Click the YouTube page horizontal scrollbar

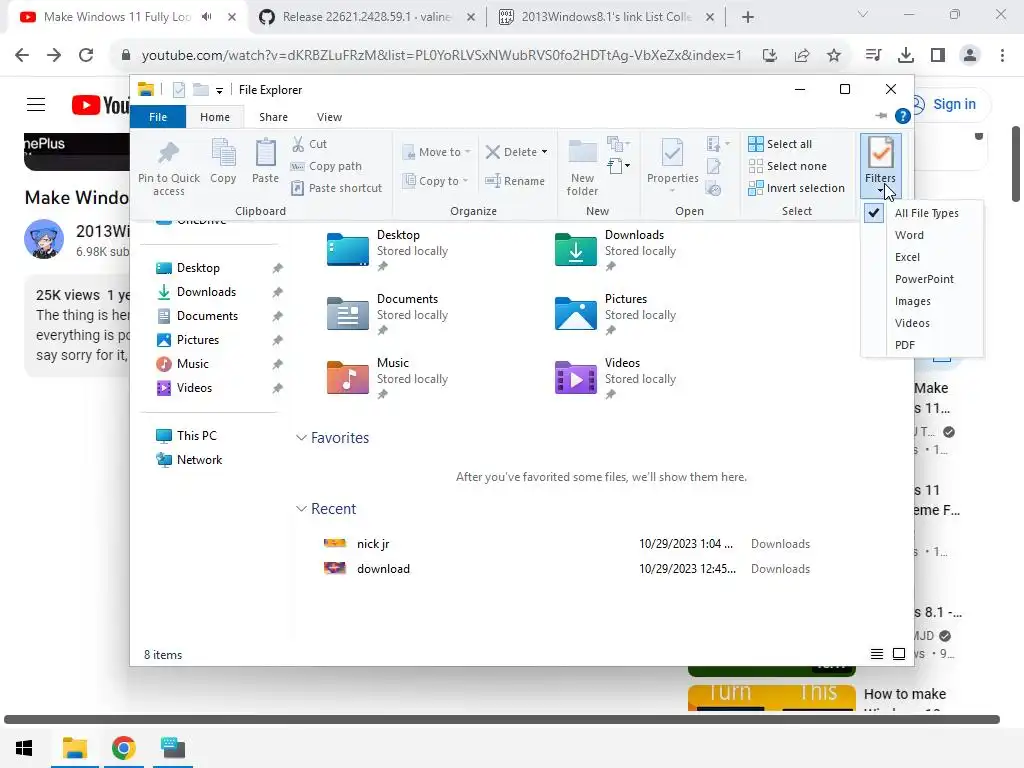tap(502, 719)
